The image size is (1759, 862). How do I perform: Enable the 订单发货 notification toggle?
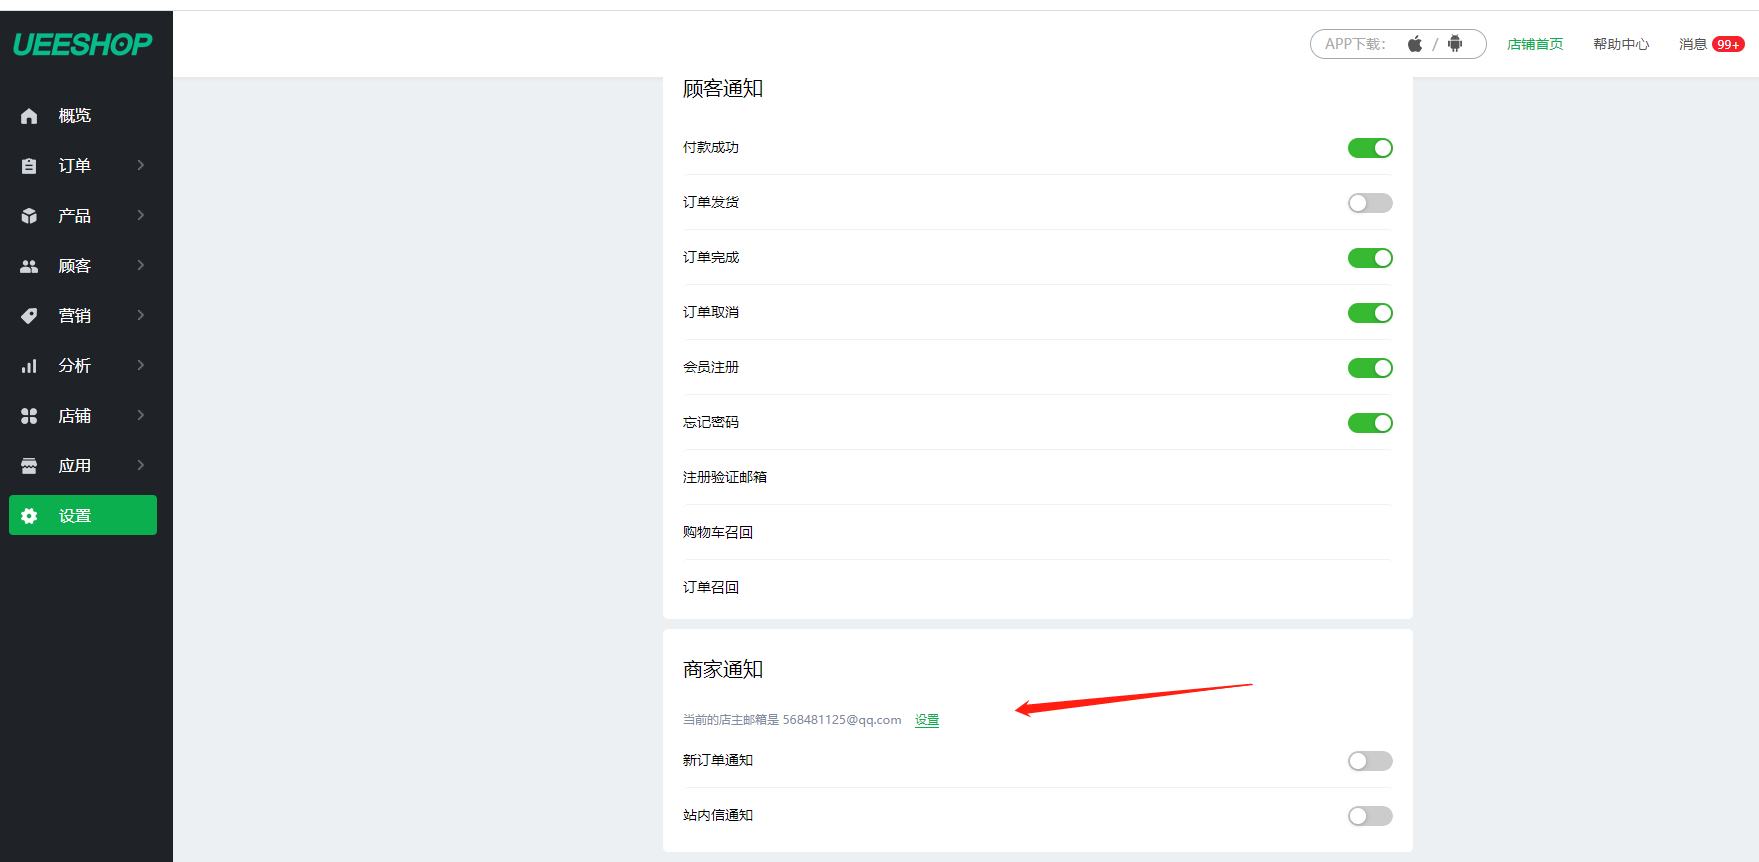pyautogui.click(x=1369, y=203)
